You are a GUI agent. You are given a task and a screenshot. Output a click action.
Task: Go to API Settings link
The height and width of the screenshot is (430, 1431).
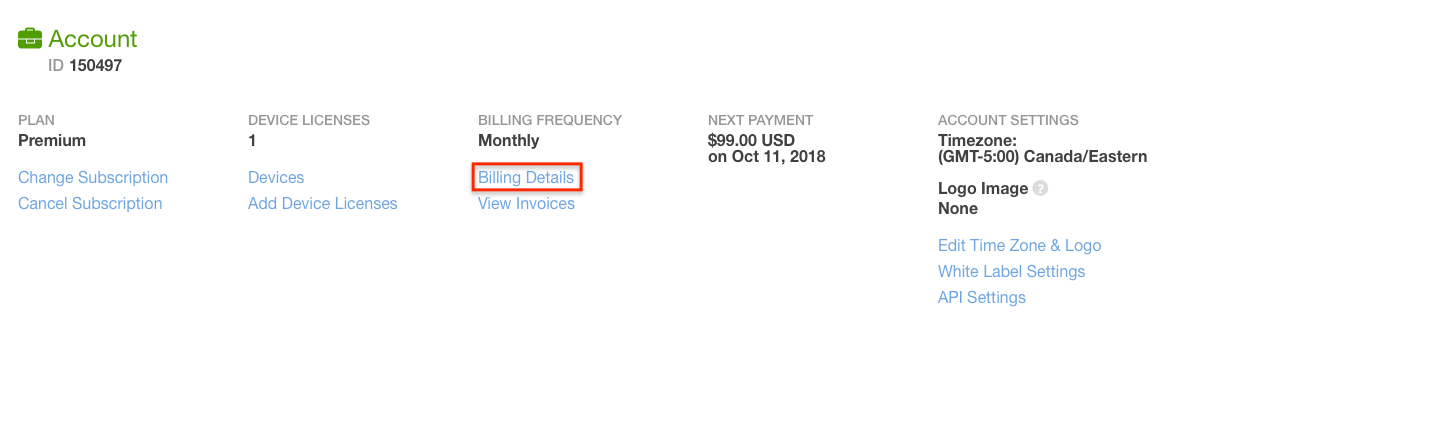coord(982,297)
